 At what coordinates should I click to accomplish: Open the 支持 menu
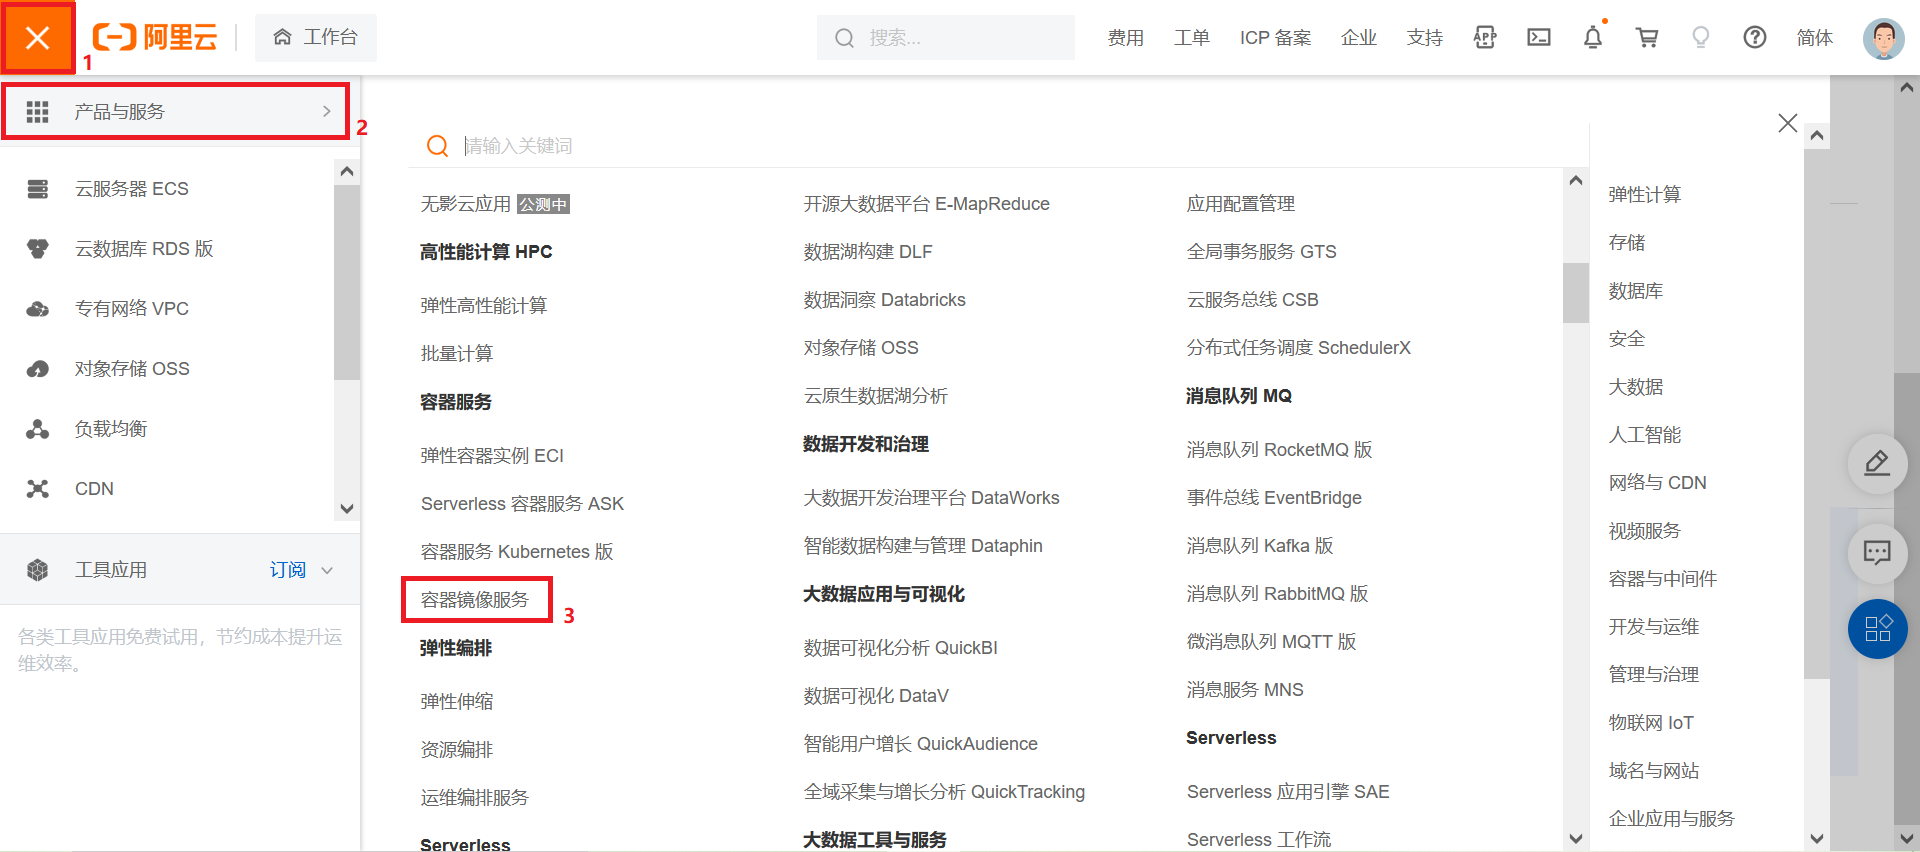click(x=1424, y=37)
